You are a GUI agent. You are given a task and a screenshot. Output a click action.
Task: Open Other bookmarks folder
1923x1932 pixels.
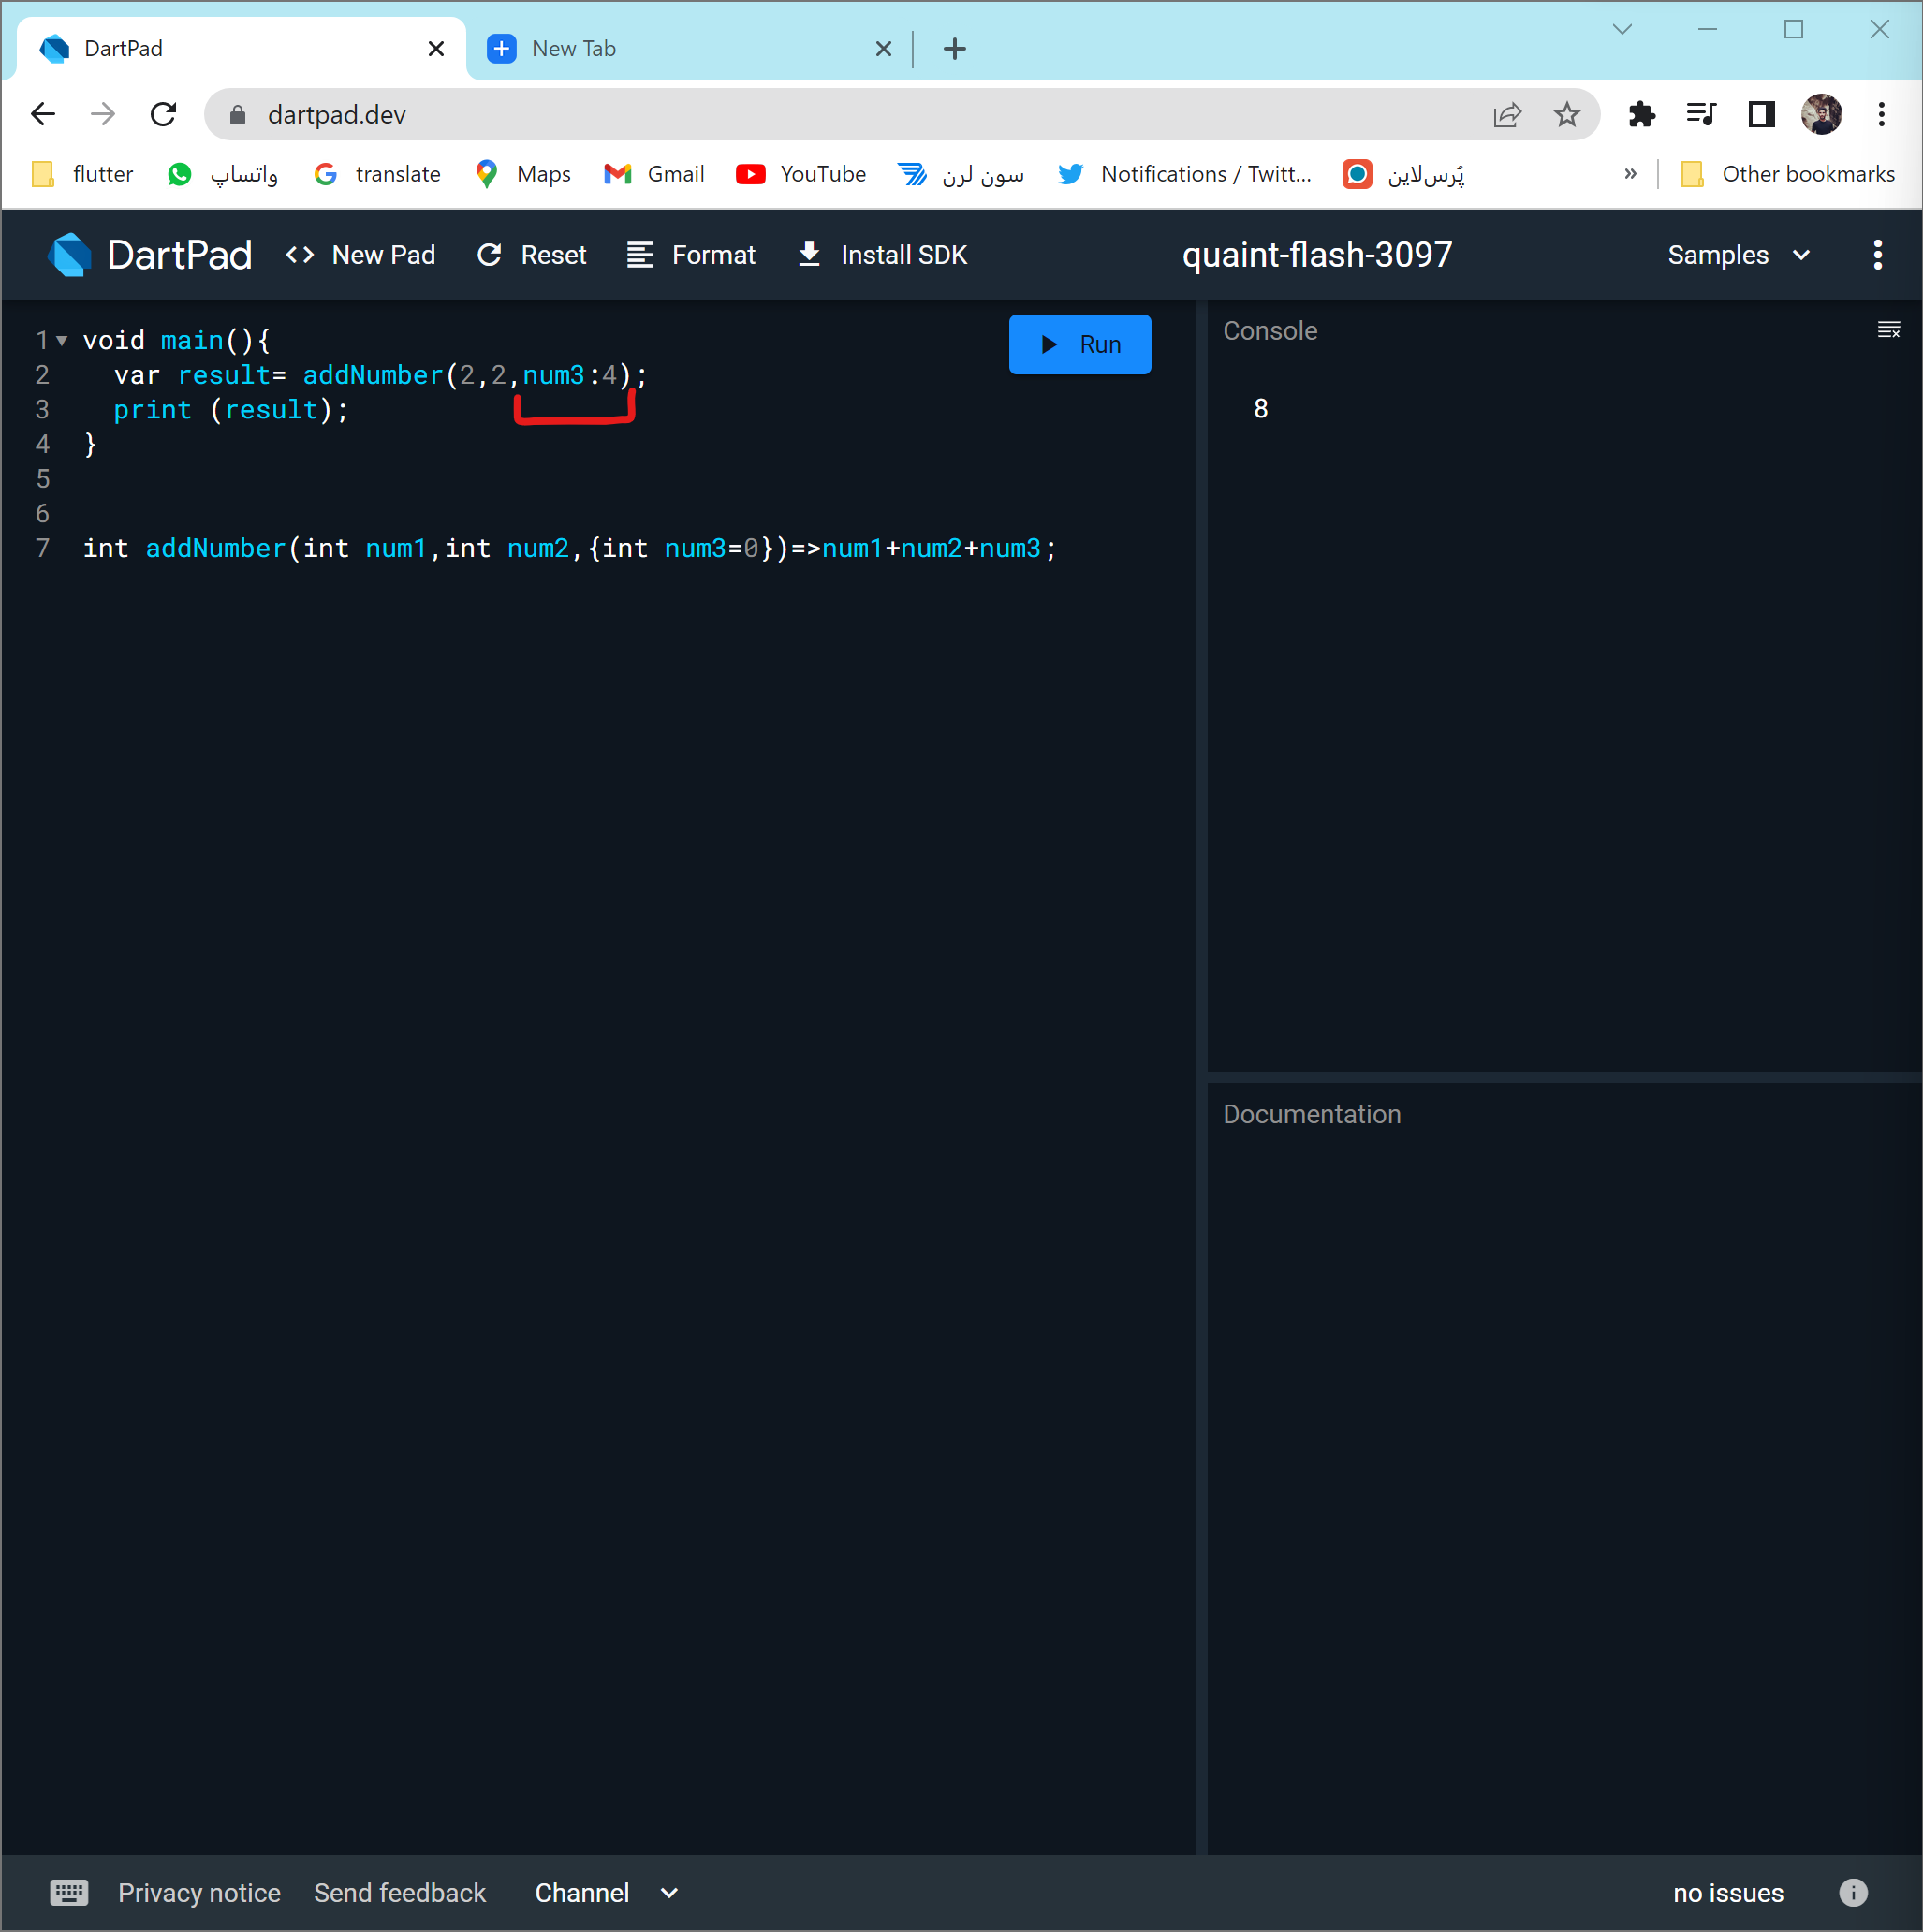pos(1788,174)
